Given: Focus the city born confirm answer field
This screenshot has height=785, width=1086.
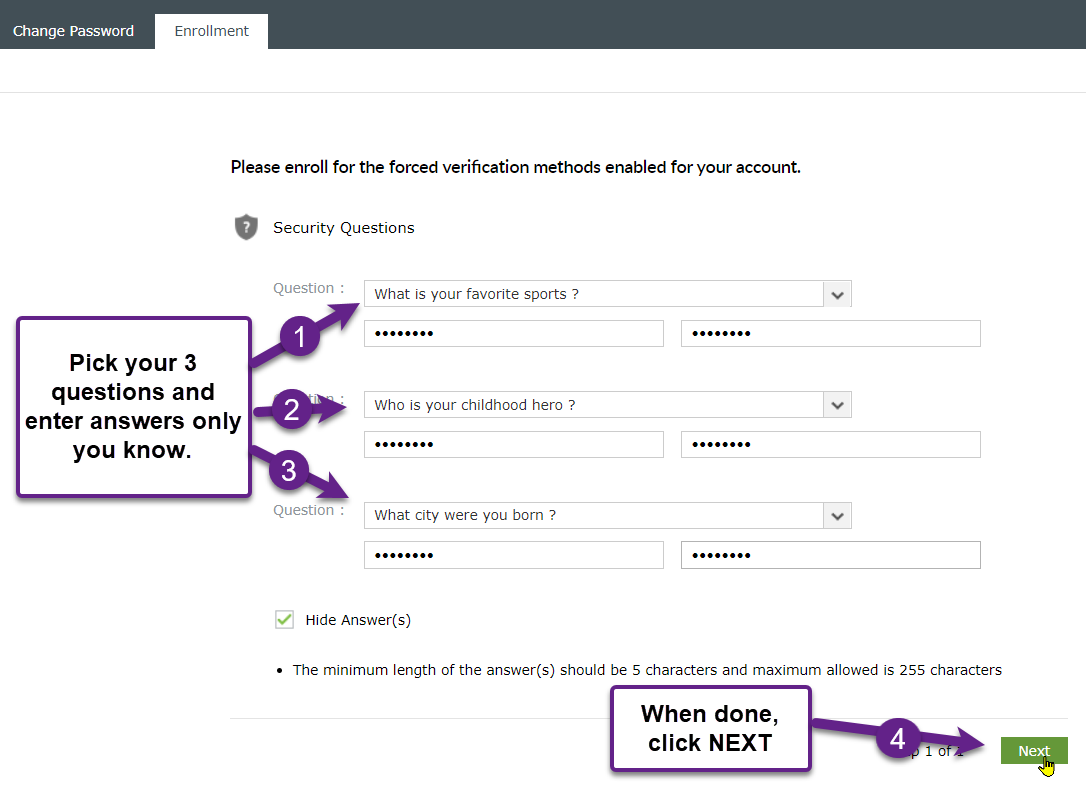Looking at the screenshot, I should coord(830,555).
